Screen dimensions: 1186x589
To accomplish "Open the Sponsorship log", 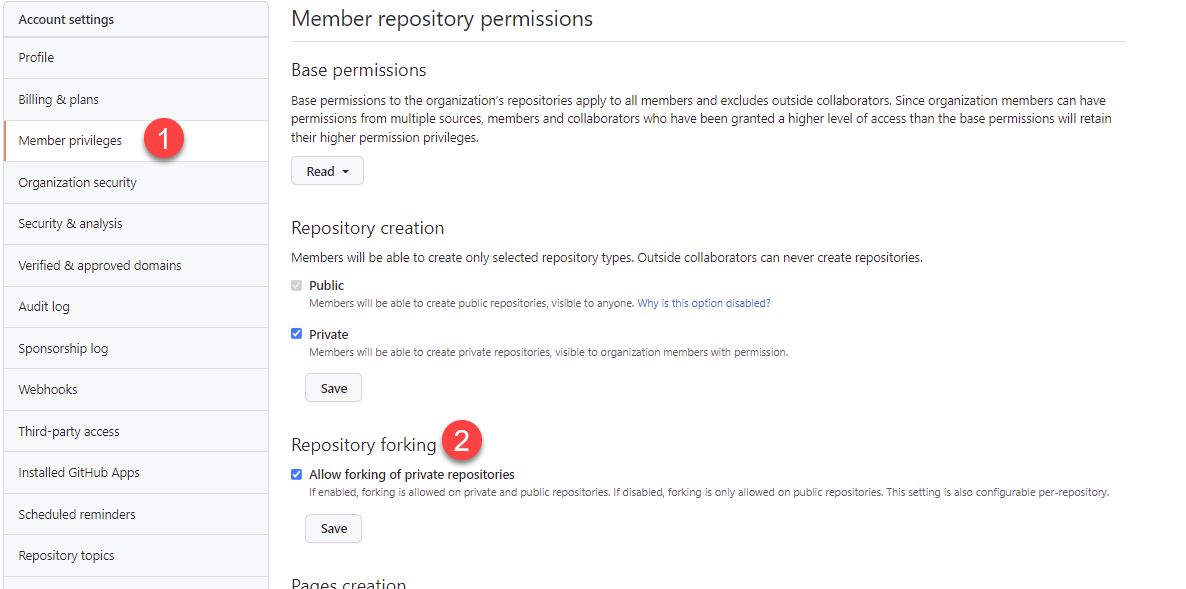I will pyautogui.click(x=63, y=349).
